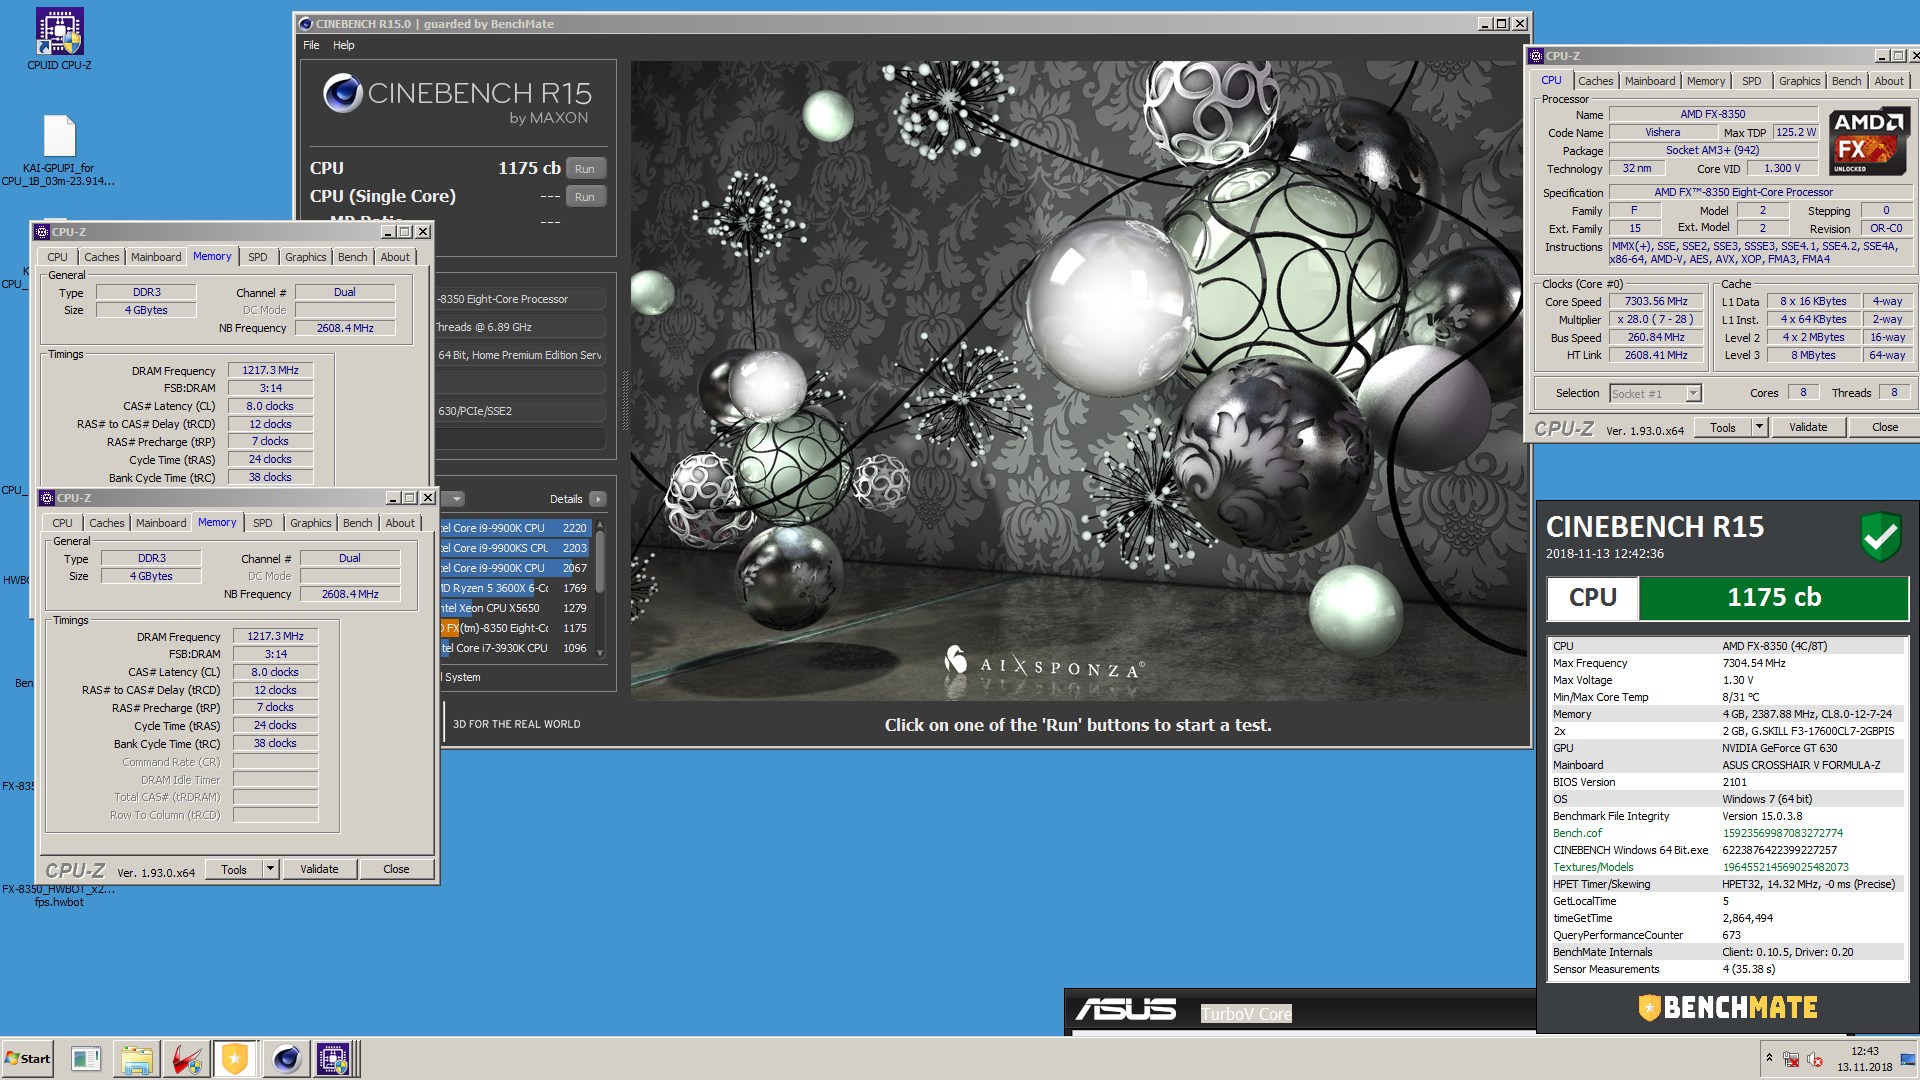Click Validate in right CPU-Z window
1920x1080 pixels.
coord(1808,427)
